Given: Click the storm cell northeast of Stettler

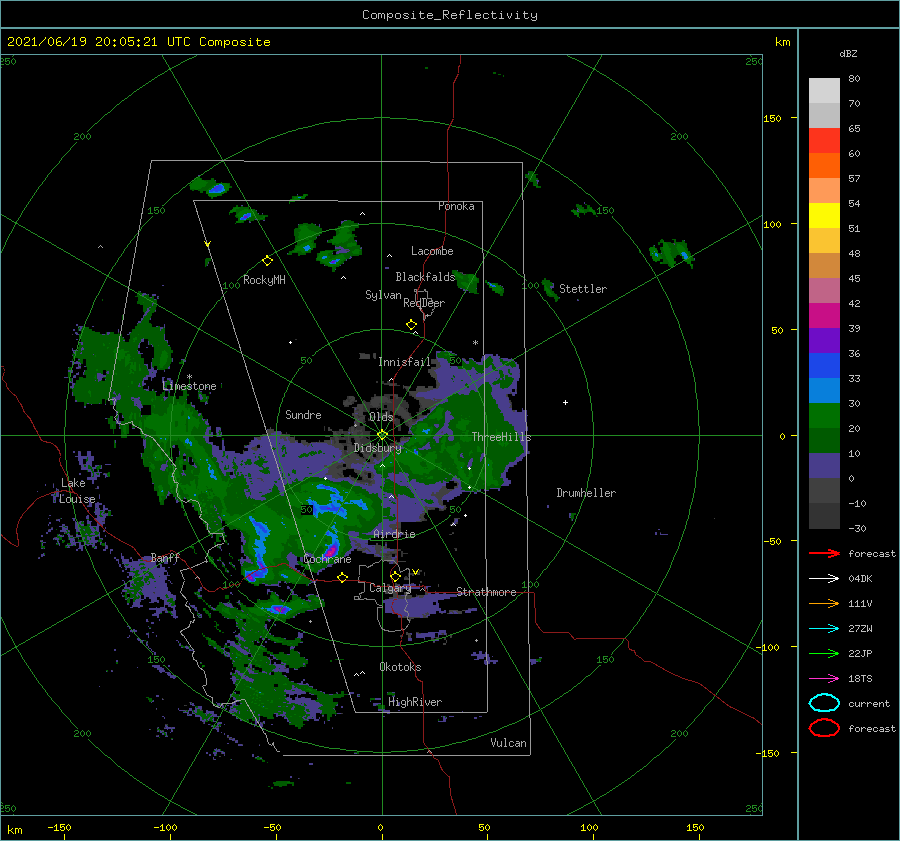Looking at the screenshot, I should tap(672, 253).
